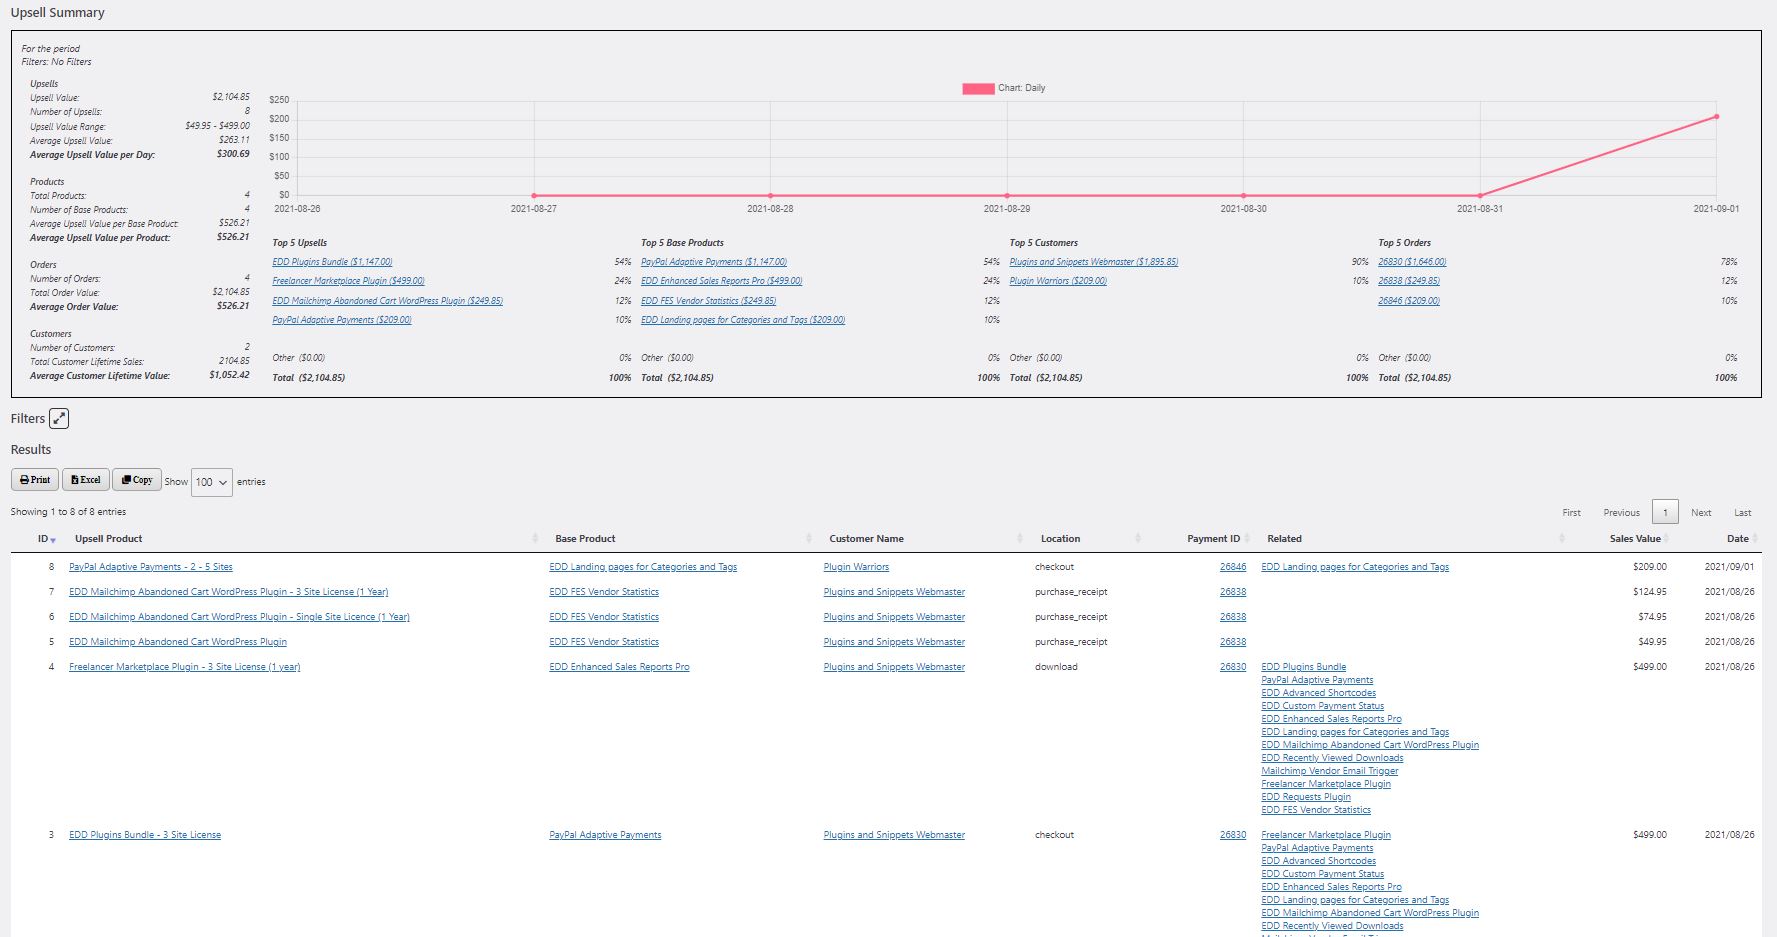This screenshot has width=1777, height=937.
Task: Click the 2021-08-31 chart data point
Action: [1480, 196]
